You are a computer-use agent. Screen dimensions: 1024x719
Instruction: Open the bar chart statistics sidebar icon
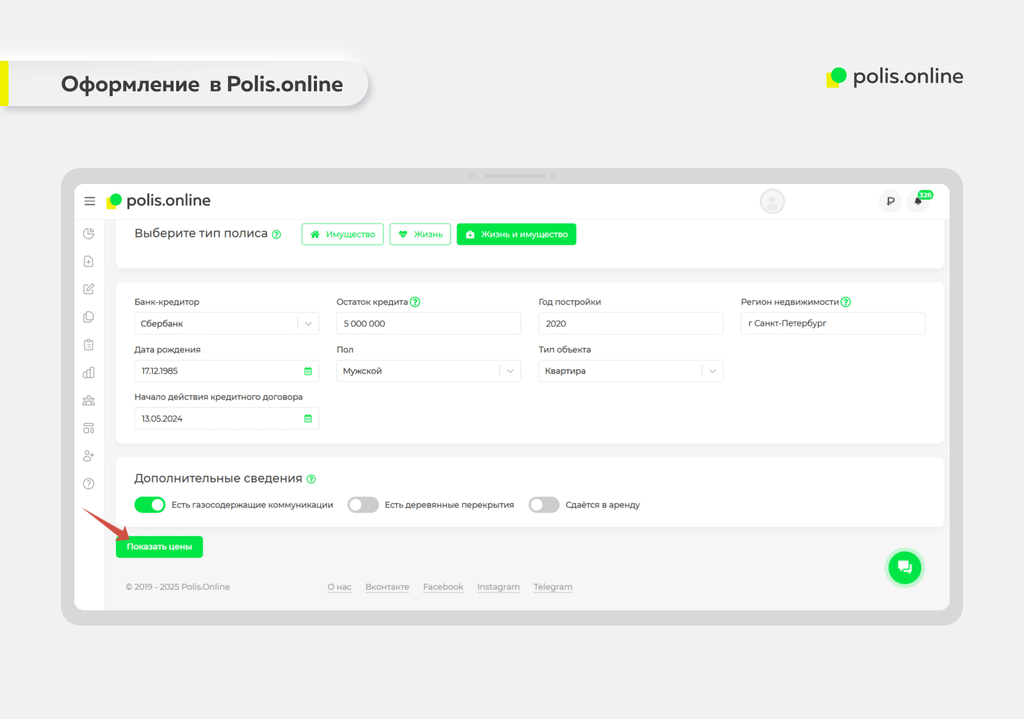[88, 373]
